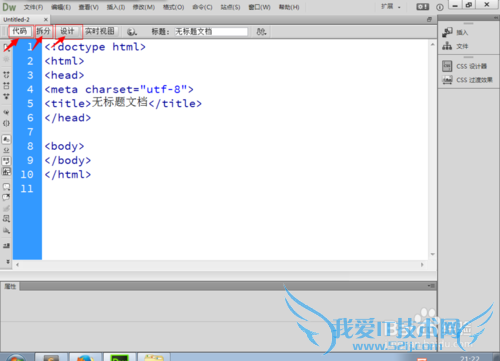Viewport: 500px width, 361px height.
Task: Open the 插入(I) menu
Action: 116,7
